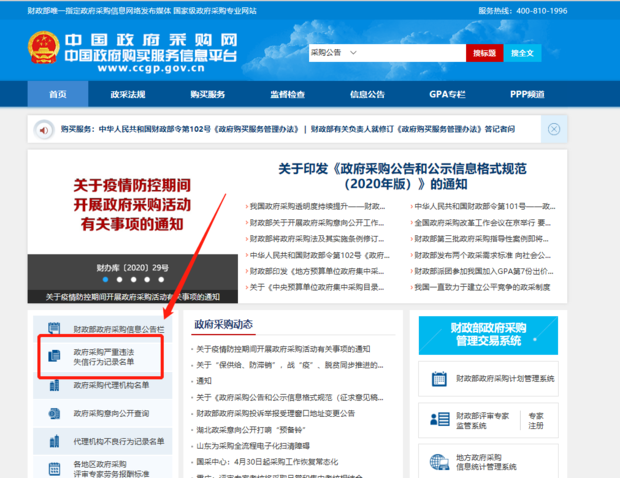620x478 pixels.
Task: Open 财政部政府采购计划管理系统 link
Action: pos(505,379)
